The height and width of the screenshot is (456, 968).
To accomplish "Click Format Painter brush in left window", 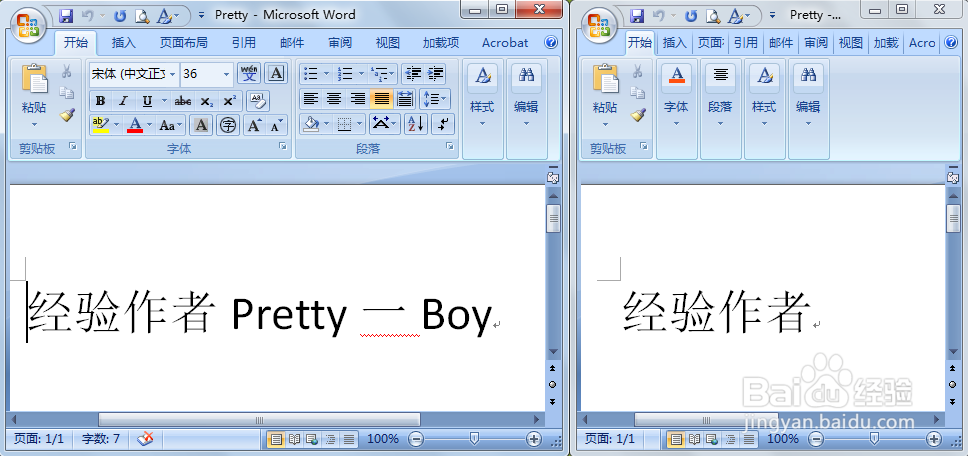I will [x=66, y=115].
